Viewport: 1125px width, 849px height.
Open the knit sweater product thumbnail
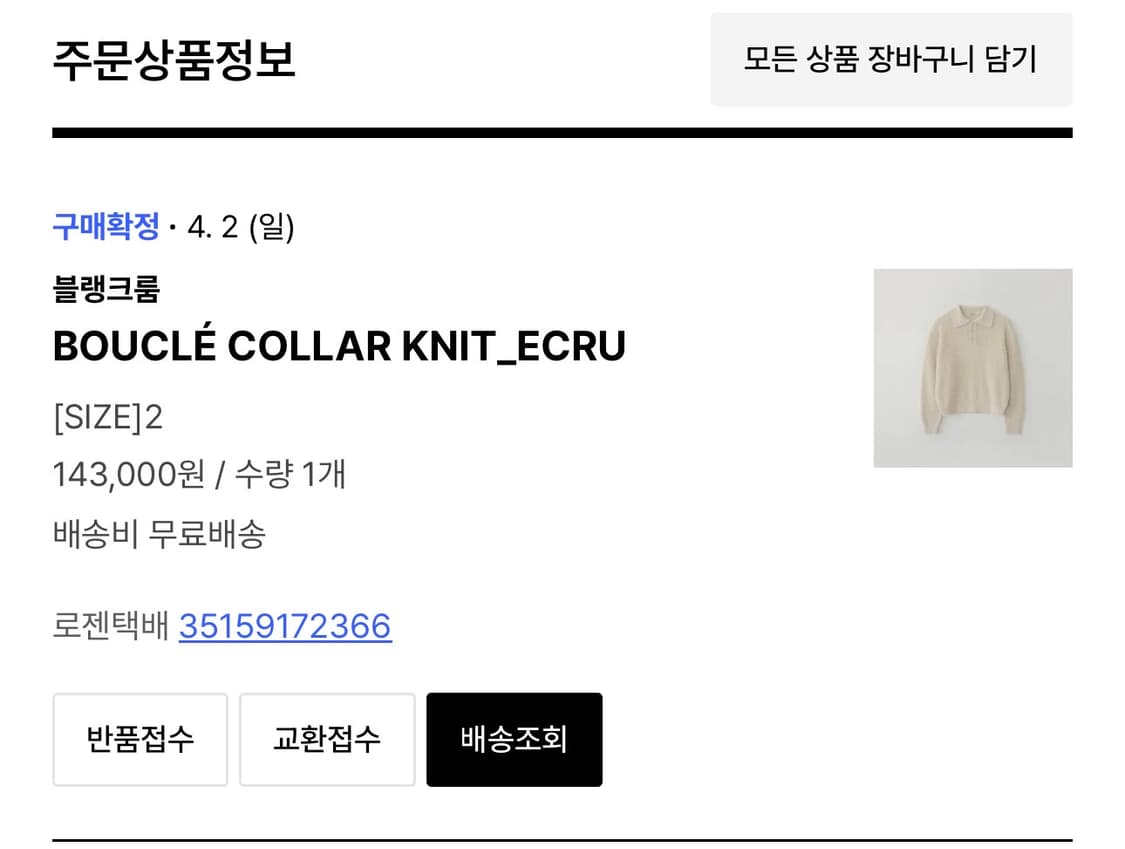pos(973,368)
